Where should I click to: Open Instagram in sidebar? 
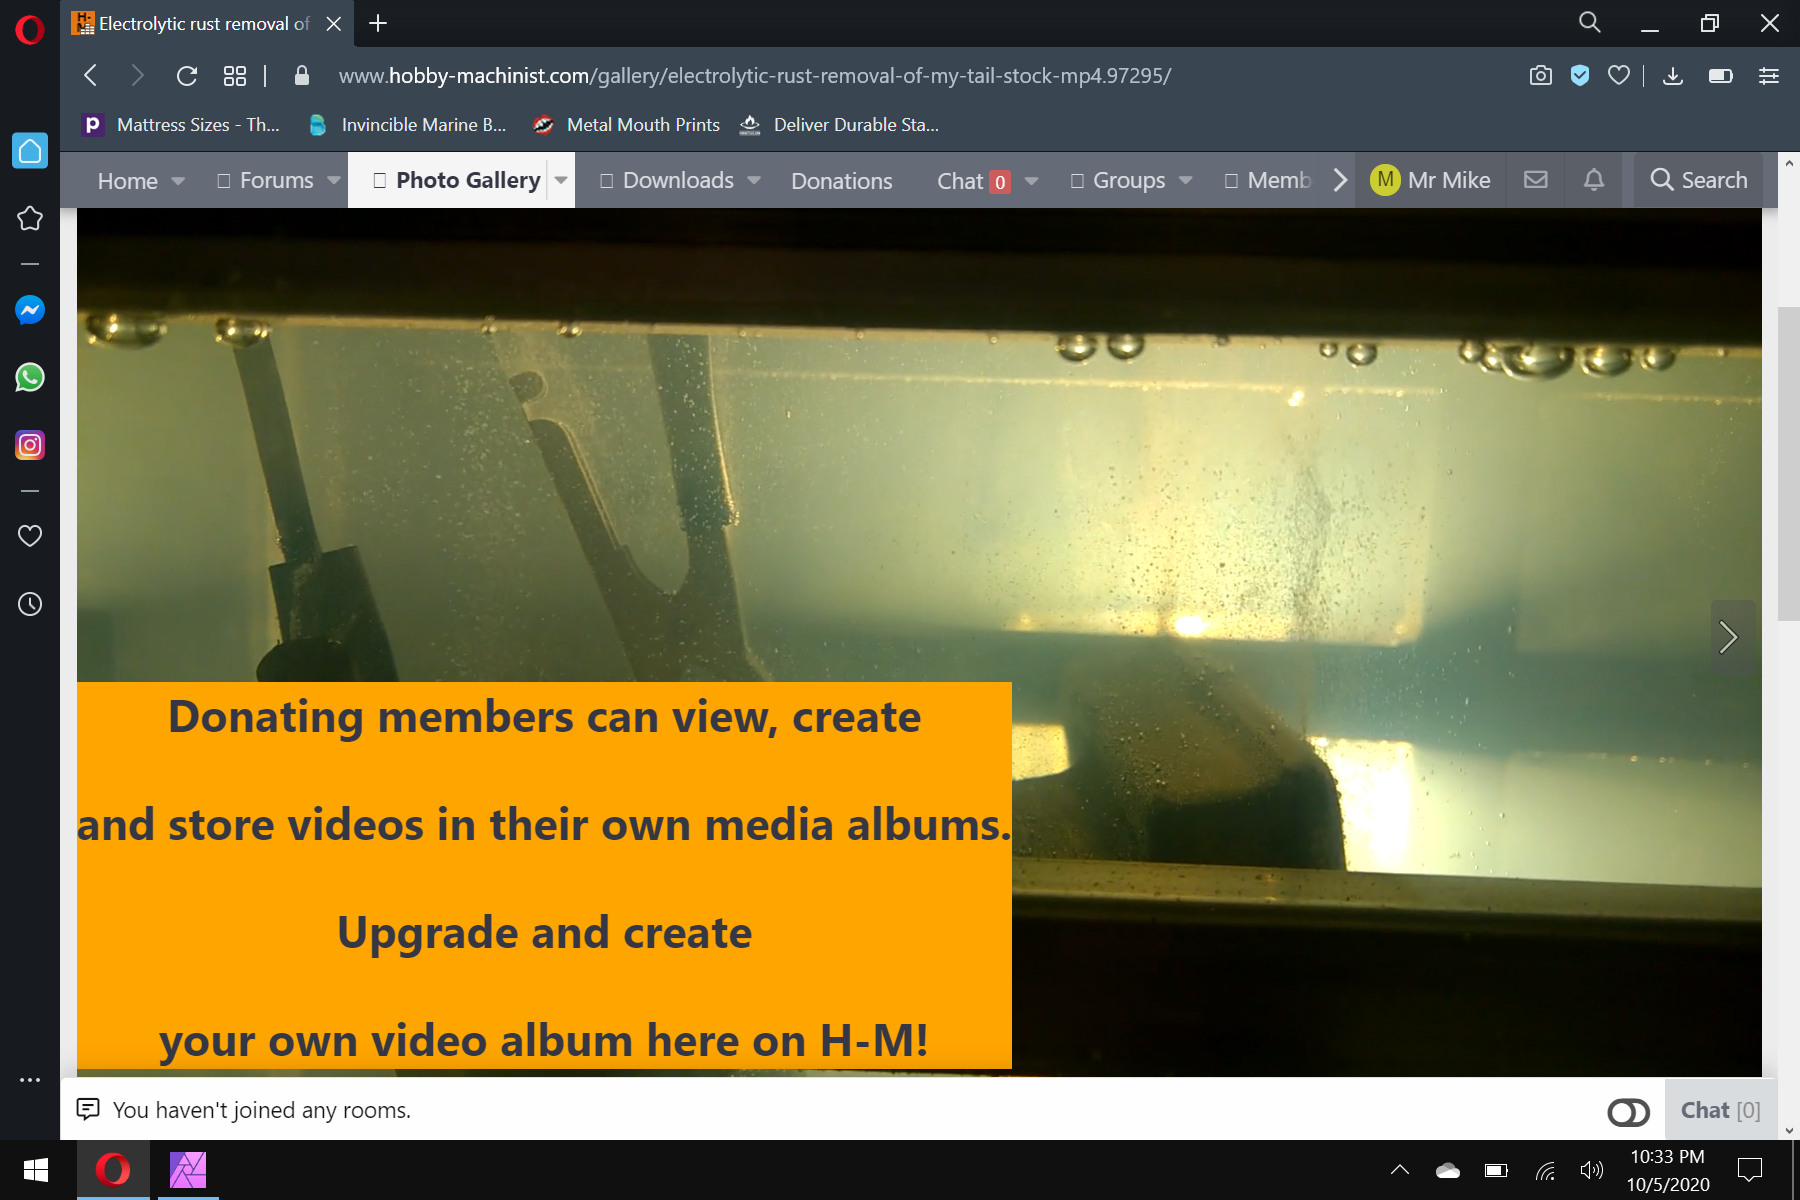[x=30, y=445]
